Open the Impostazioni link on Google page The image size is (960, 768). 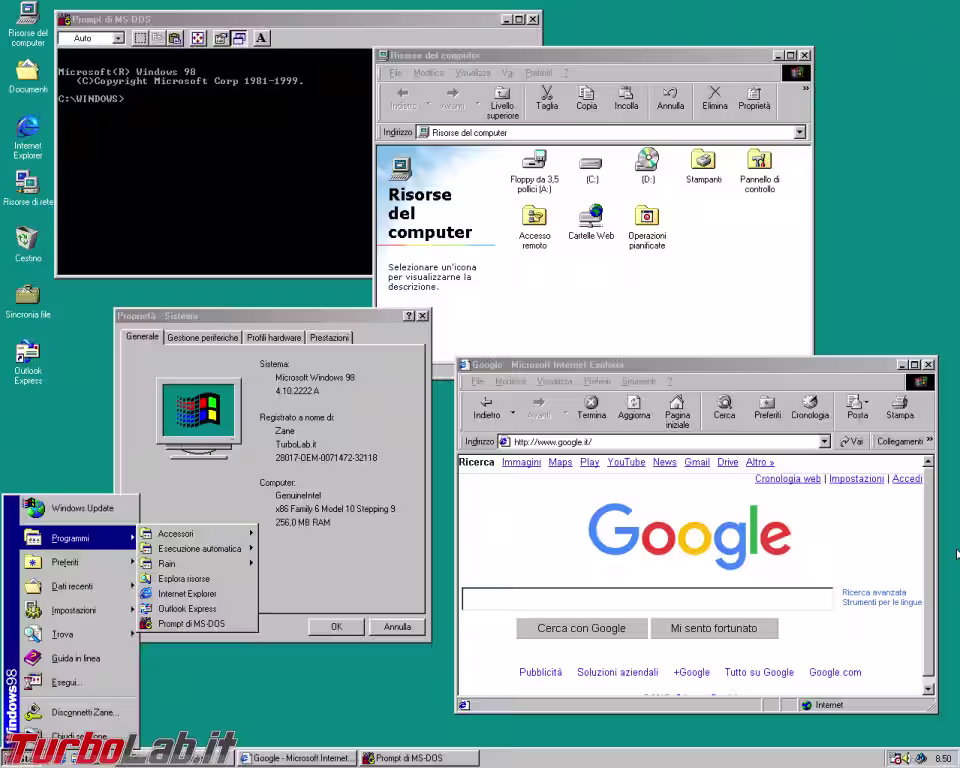(x=856, y=478)
